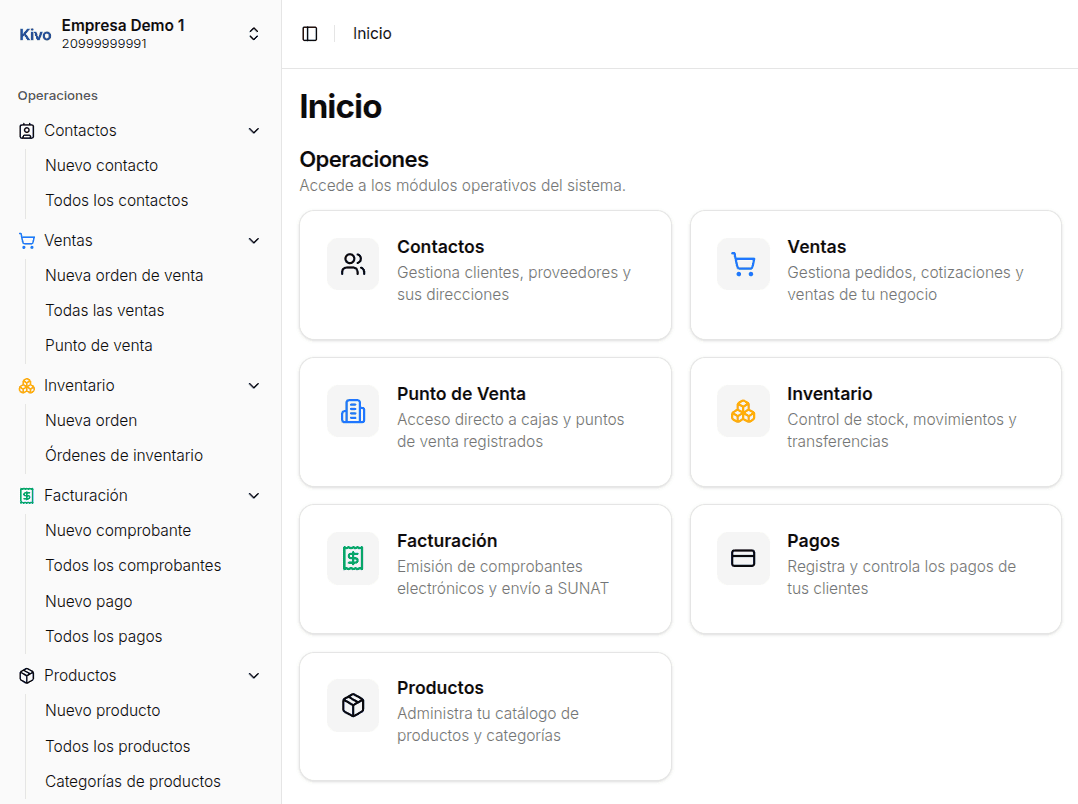Collapse the Contactos section chevron
1078x804 pixels.
coord(253,130)
